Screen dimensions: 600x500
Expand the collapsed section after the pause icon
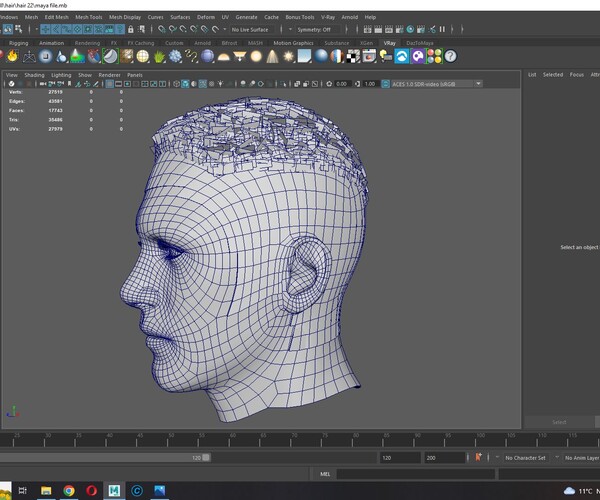[452, 29]
